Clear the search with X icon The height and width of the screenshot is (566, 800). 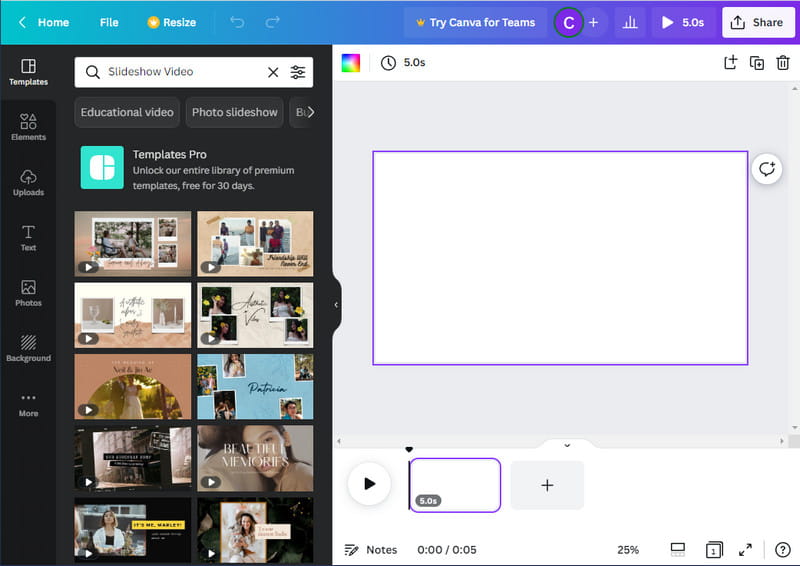tap(273, 72)
